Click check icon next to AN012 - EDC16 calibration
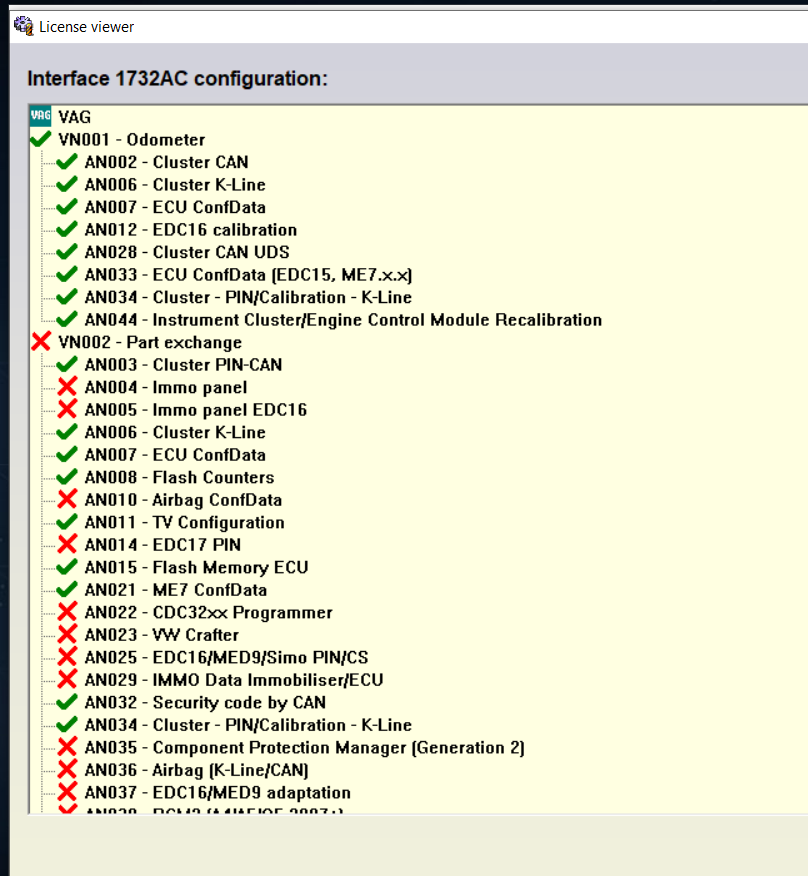Screen dimensions: 808x876 (x=67, y=229)
